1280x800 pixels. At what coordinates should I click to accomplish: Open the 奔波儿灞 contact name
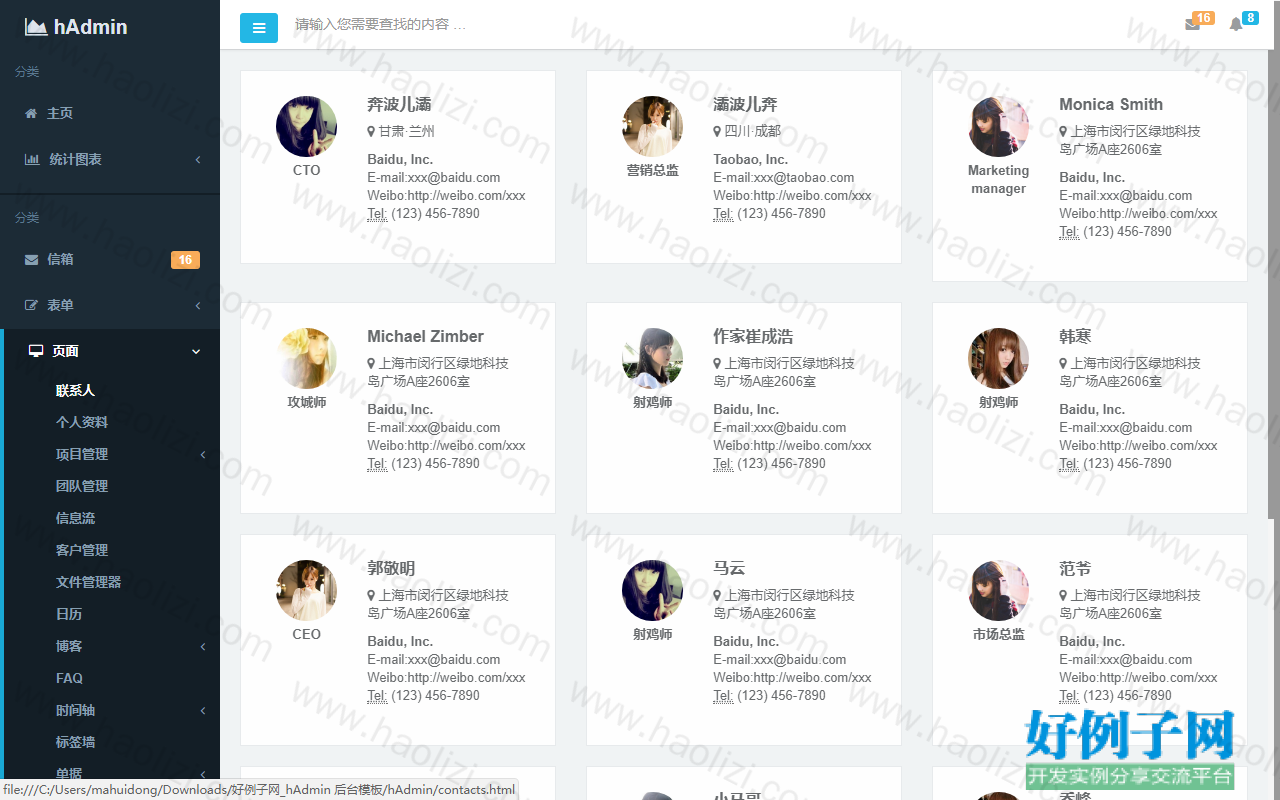tap(399, 105)
